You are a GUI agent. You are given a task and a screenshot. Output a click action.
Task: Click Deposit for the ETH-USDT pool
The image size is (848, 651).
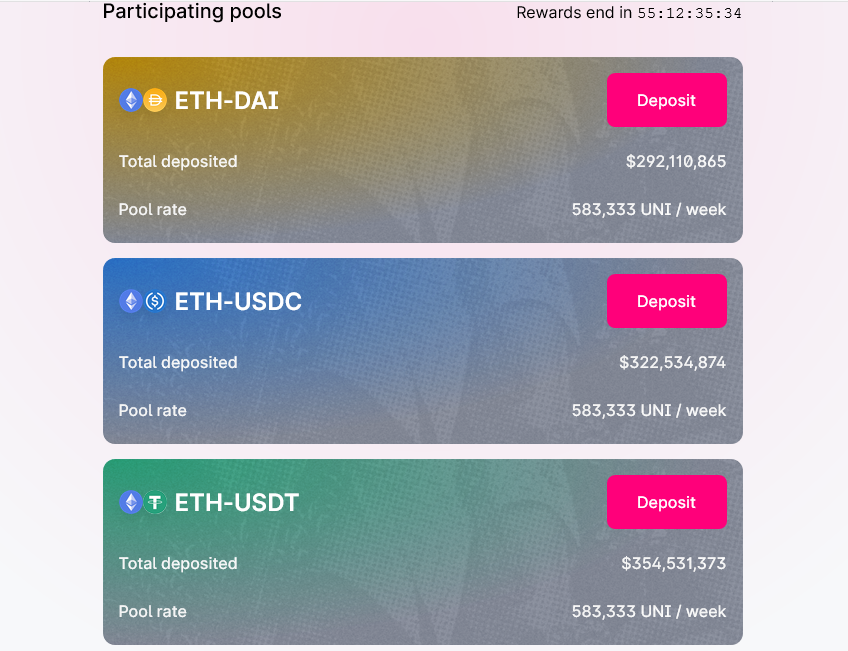pos(666,502)
